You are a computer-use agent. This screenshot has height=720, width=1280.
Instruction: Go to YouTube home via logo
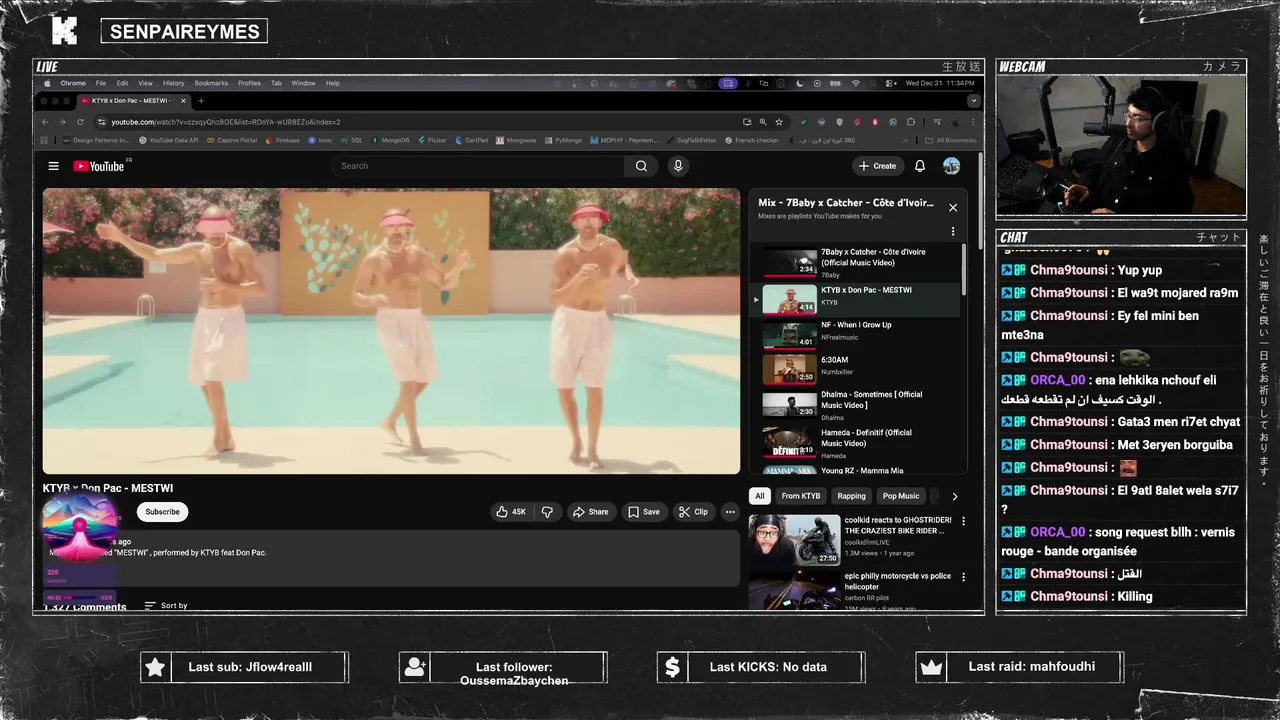click(99, 166)
